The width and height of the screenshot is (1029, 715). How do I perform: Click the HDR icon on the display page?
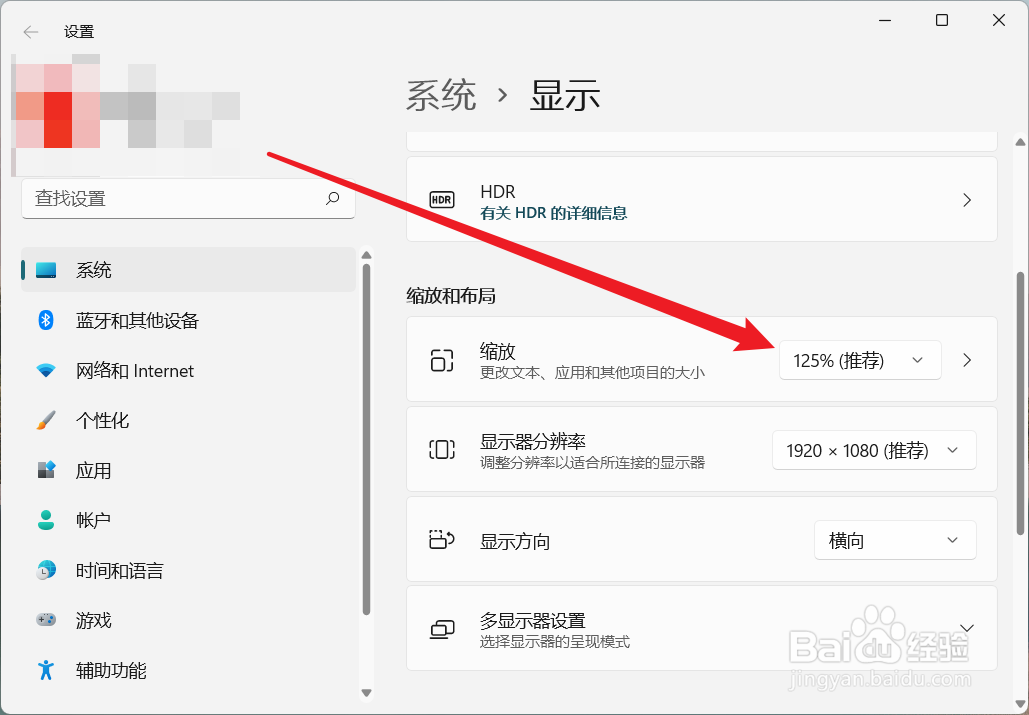click(441, 199)
